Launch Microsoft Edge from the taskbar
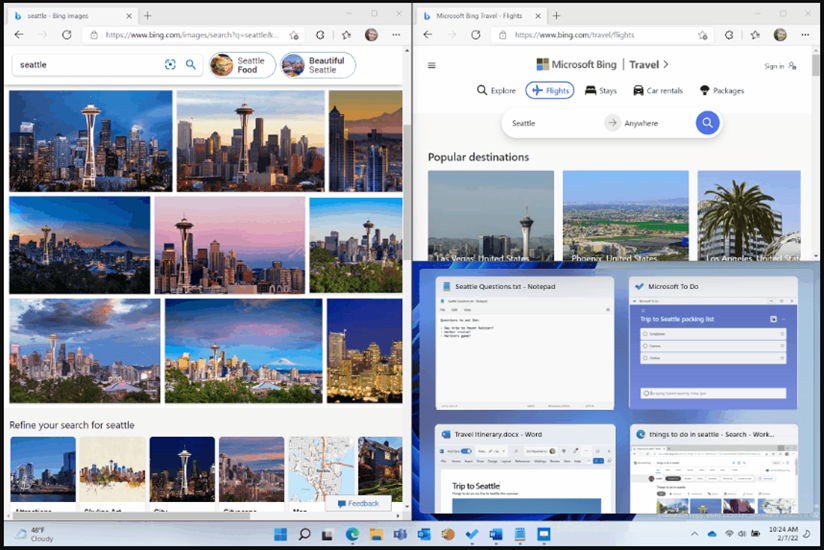This screenshot has width=824, height=550. [x=352, y=535]
